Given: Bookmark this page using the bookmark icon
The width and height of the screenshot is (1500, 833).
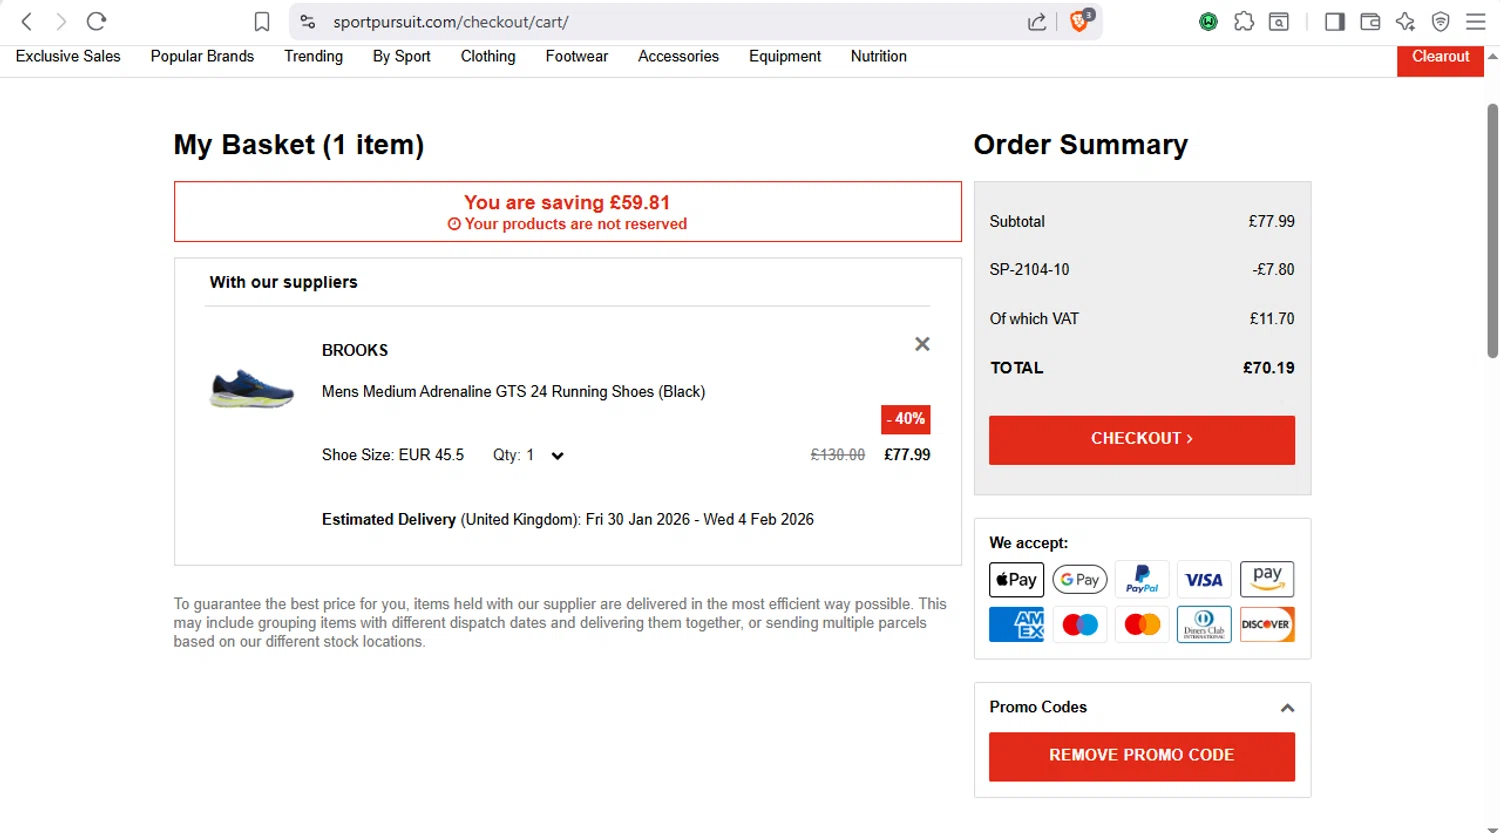Looking at the screenshot, I should pyautogui.click(x=262, y=21).
